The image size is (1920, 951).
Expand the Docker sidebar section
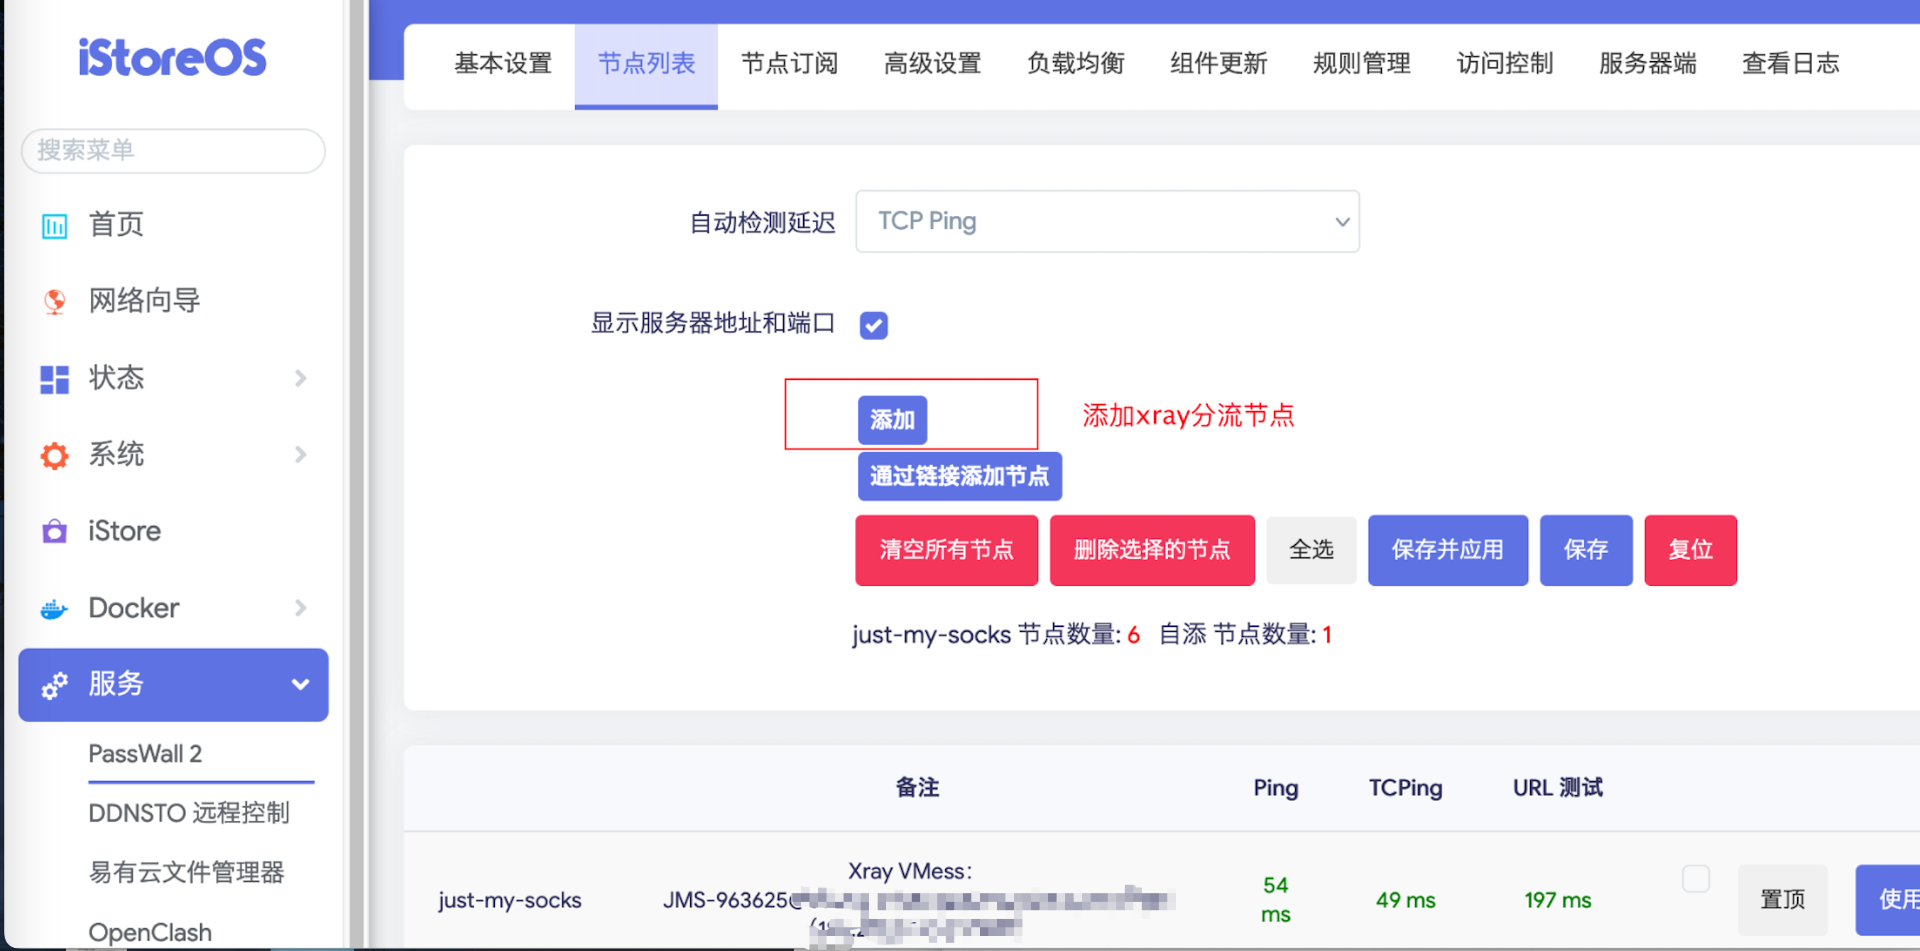point(299,608)
